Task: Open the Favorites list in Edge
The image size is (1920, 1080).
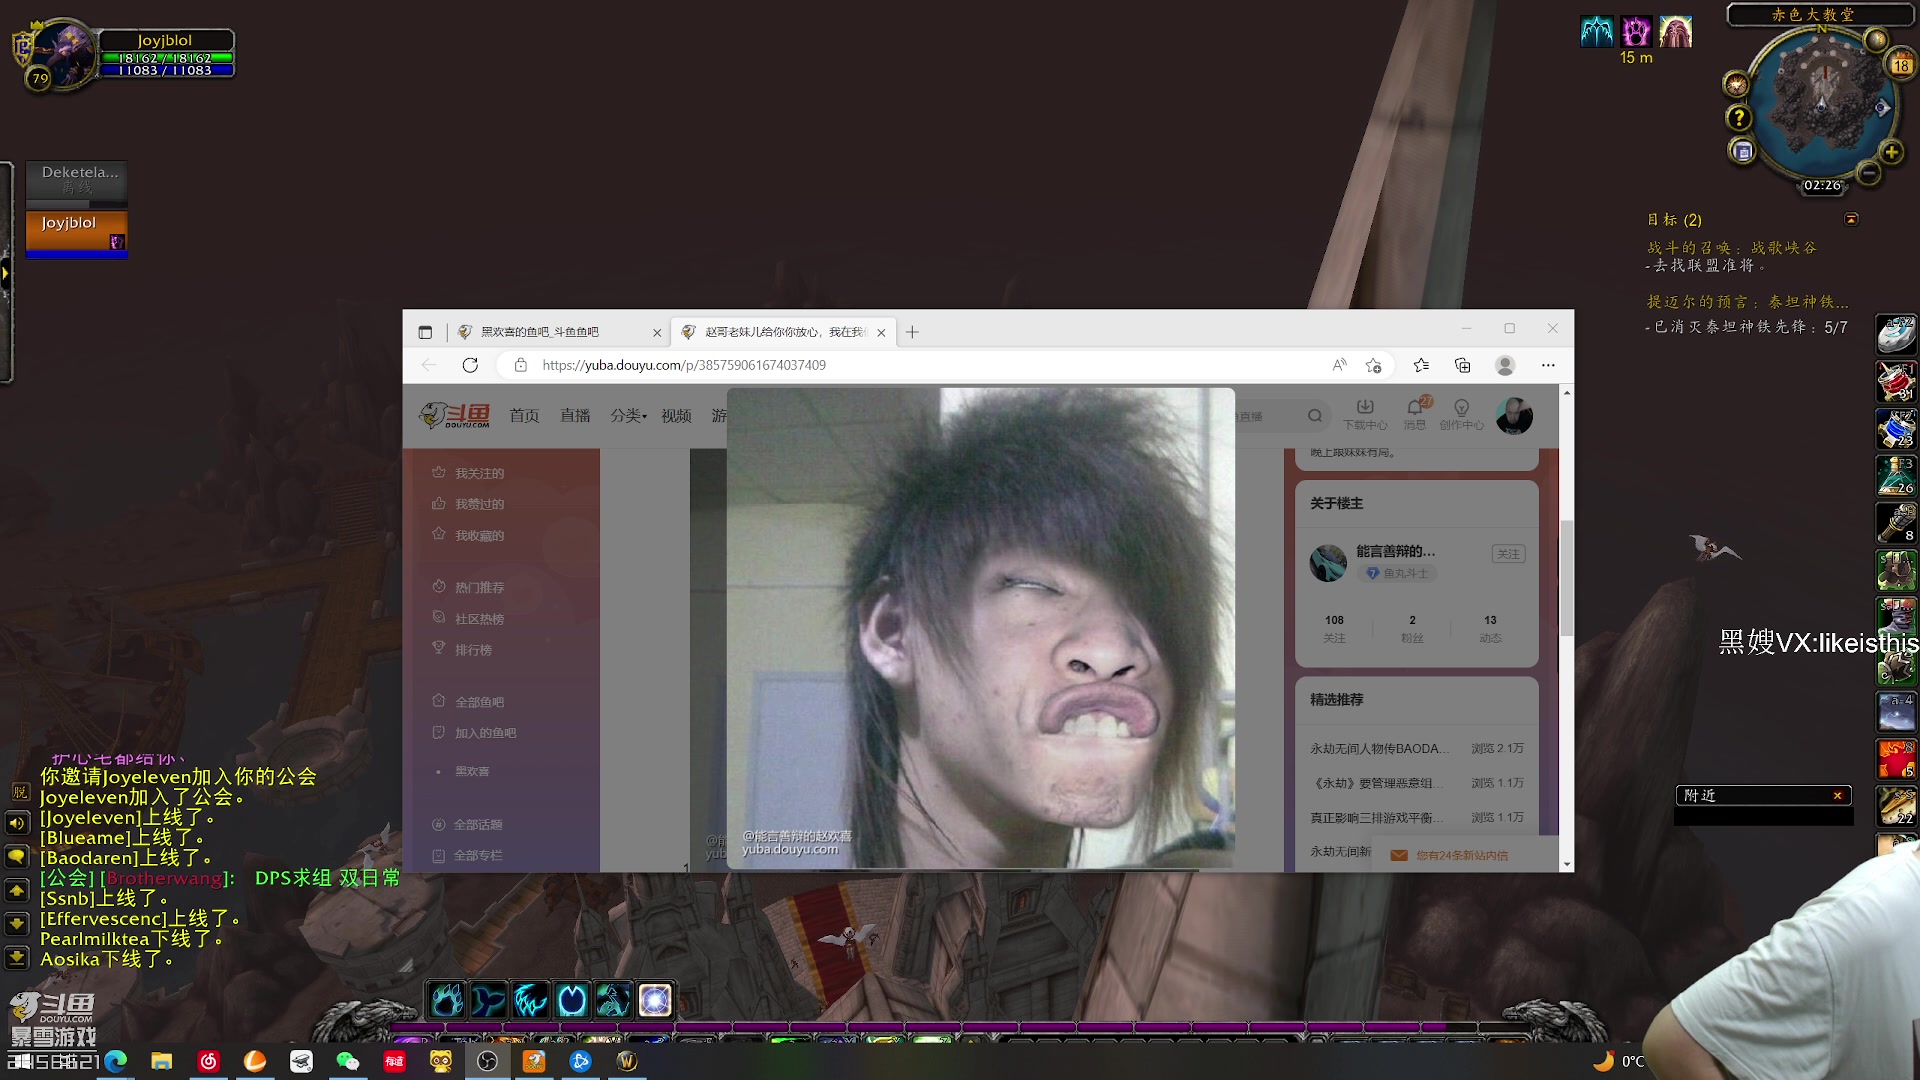Action: pos(1421,365)
